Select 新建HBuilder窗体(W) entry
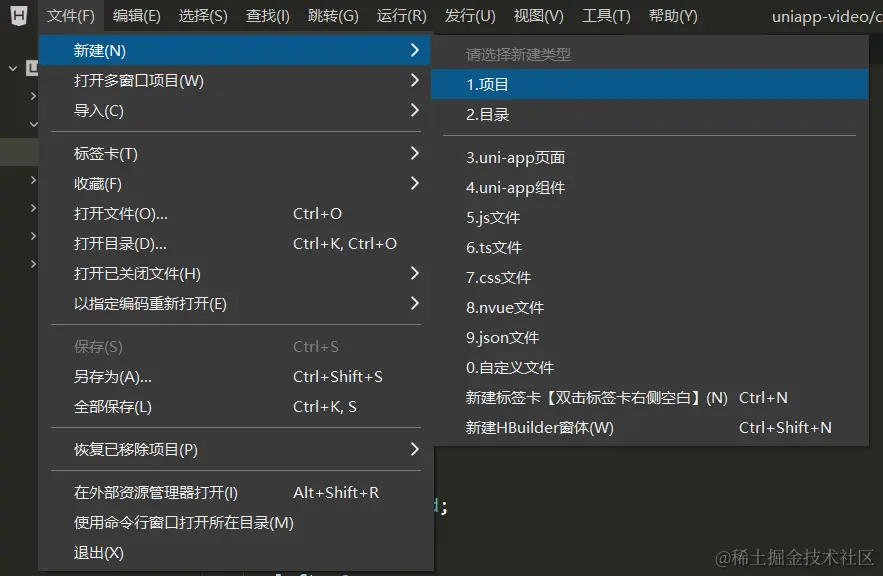The image size is (883, 576). coord(649,428)
